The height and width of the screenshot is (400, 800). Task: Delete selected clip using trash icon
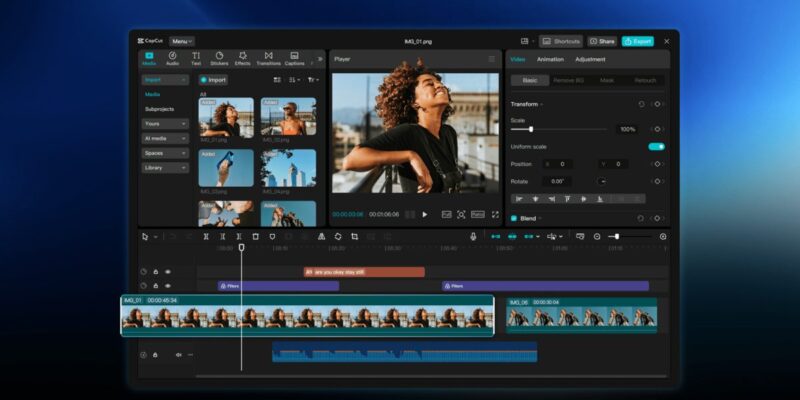[256, 237]
